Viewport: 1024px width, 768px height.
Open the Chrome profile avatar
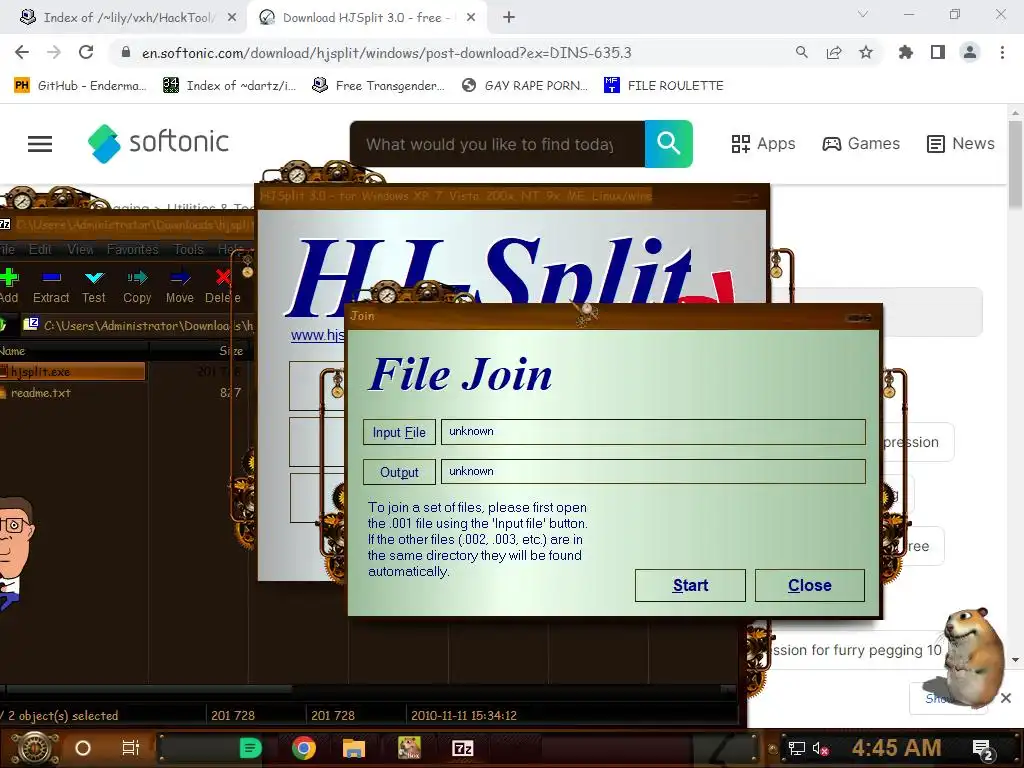pyautogui.click(x=970, y=52)
